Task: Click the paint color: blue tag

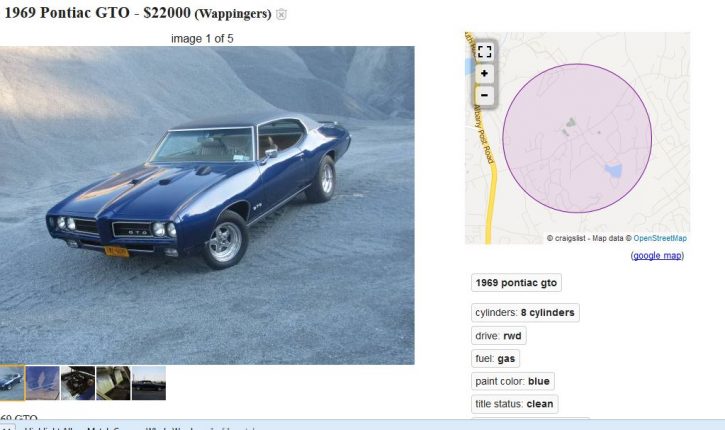Action: (512, 381)
